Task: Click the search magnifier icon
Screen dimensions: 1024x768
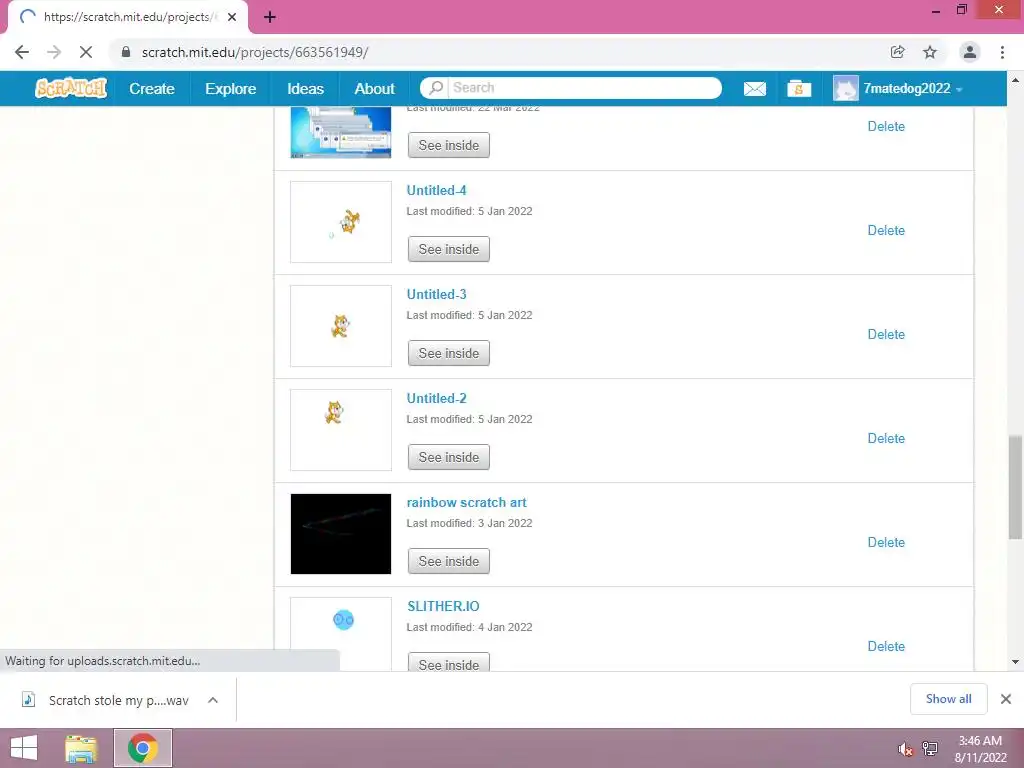Action: (x=436, y=88)
